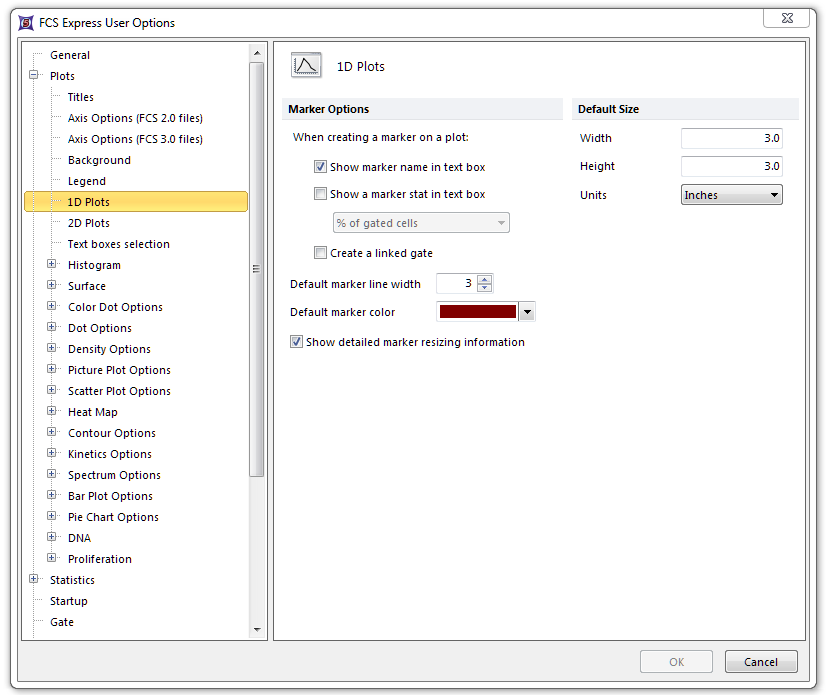Check the Create a linked gate option

[x=320, y=253]
